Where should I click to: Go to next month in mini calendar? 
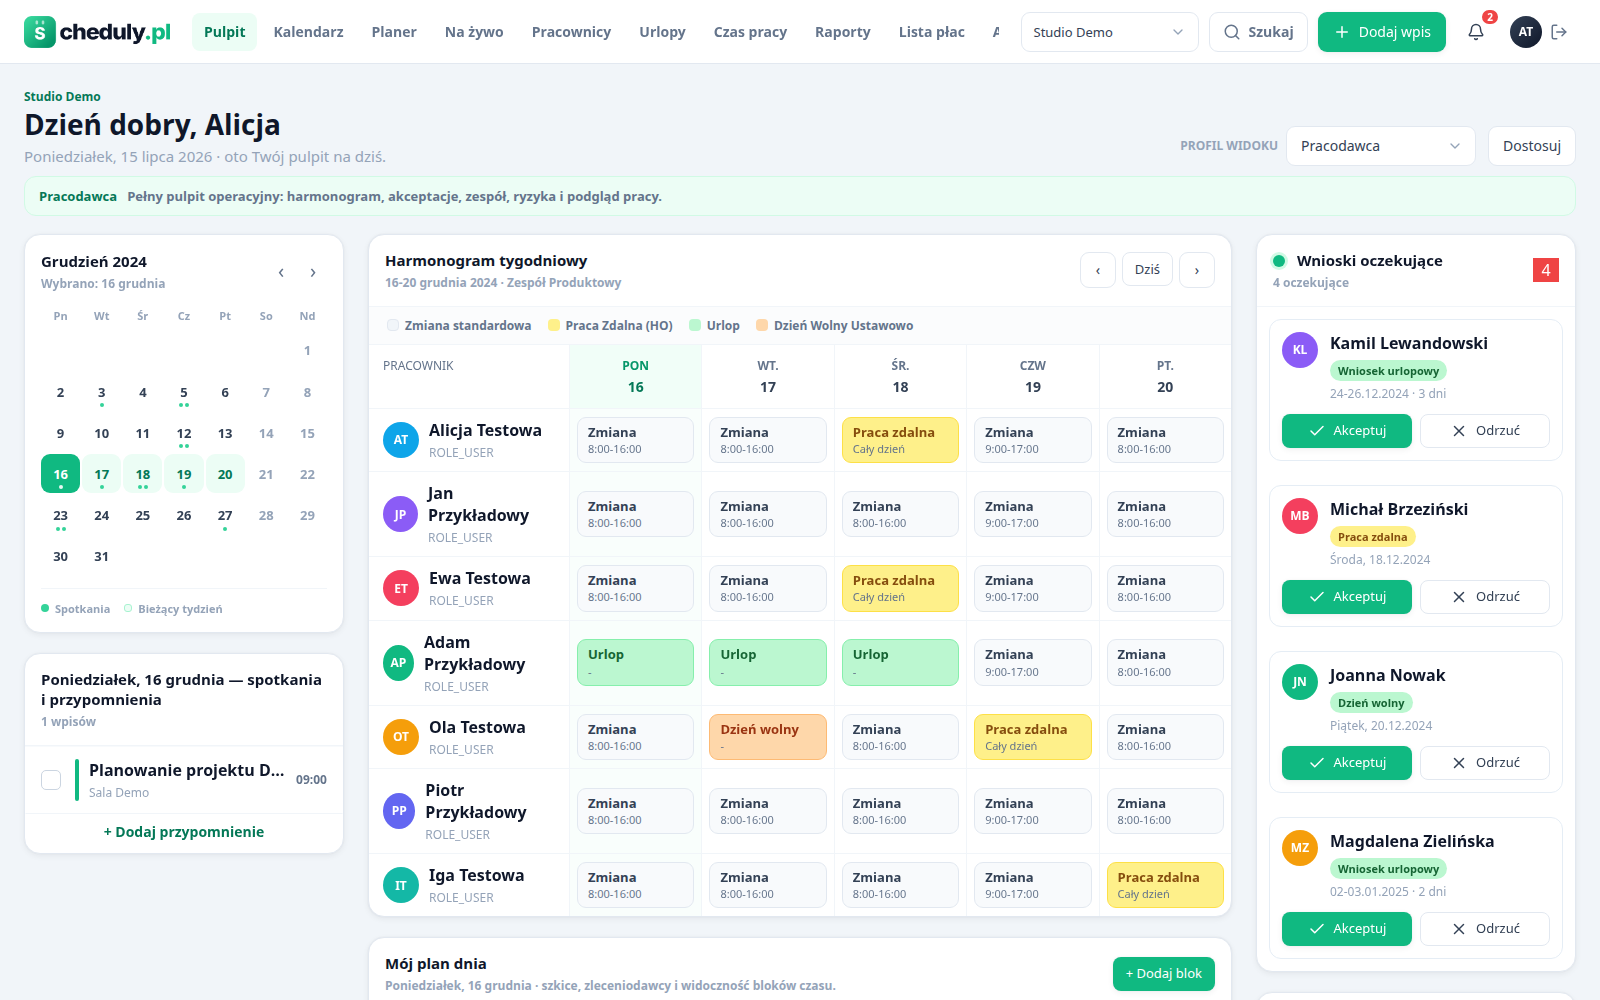313,272
